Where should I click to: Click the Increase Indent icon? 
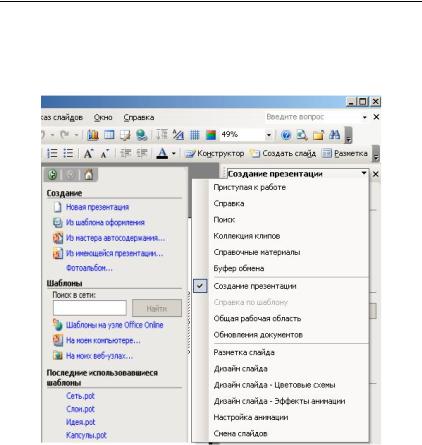pos(142,153)
